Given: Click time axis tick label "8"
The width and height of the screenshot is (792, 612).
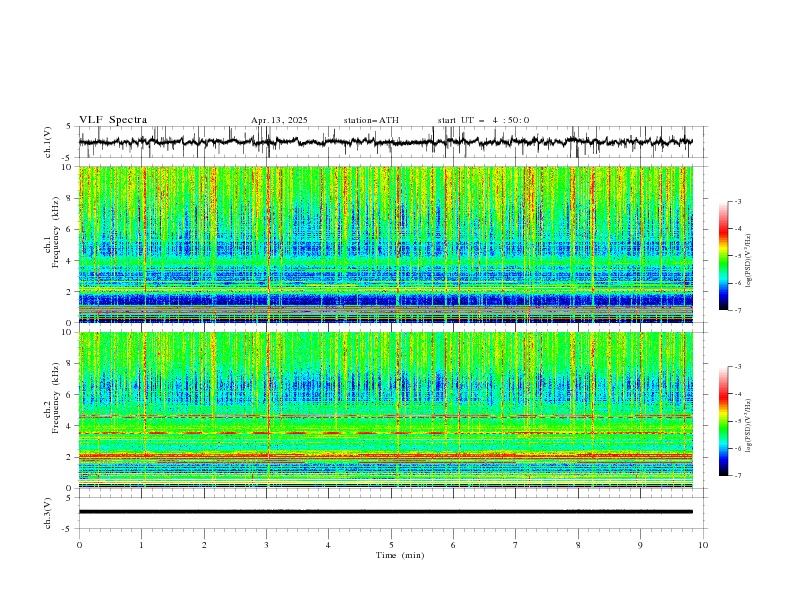Looking at the screenshot, I should click(x=578, y=545).
